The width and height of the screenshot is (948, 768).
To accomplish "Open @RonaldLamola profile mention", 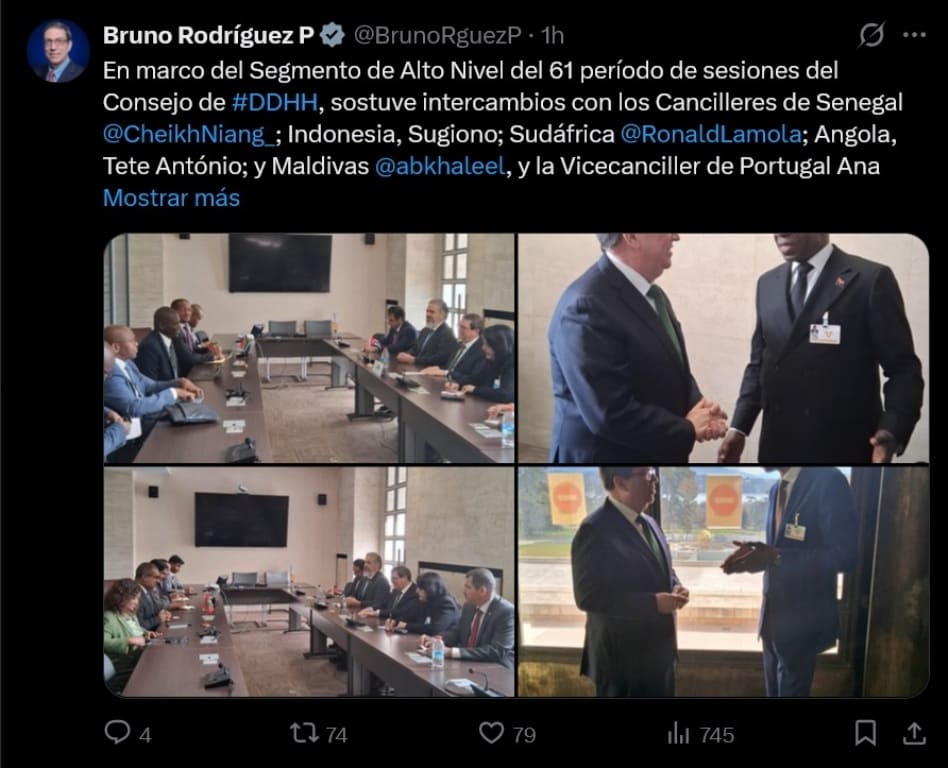I will point(710,134).
